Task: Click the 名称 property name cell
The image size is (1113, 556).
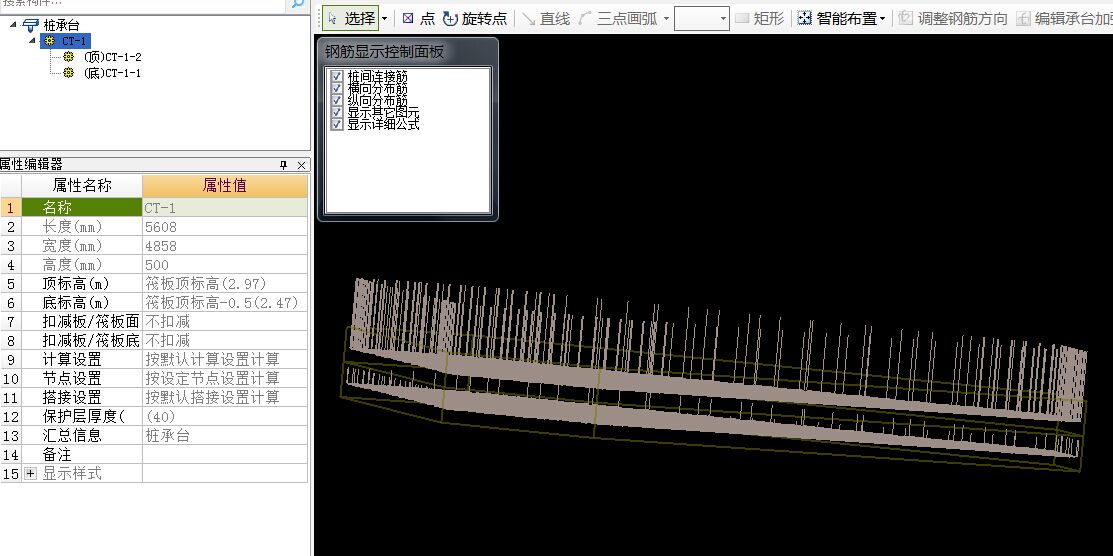Action: tap(82, 208)
